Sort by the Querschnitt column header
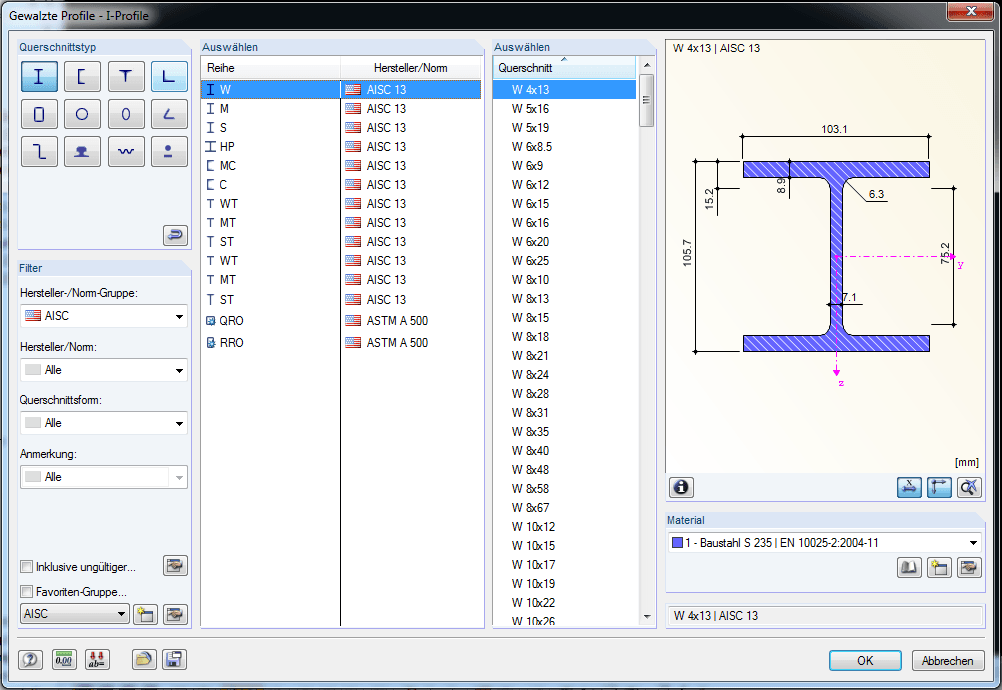The image size is (1002, 690). (564, 68)
